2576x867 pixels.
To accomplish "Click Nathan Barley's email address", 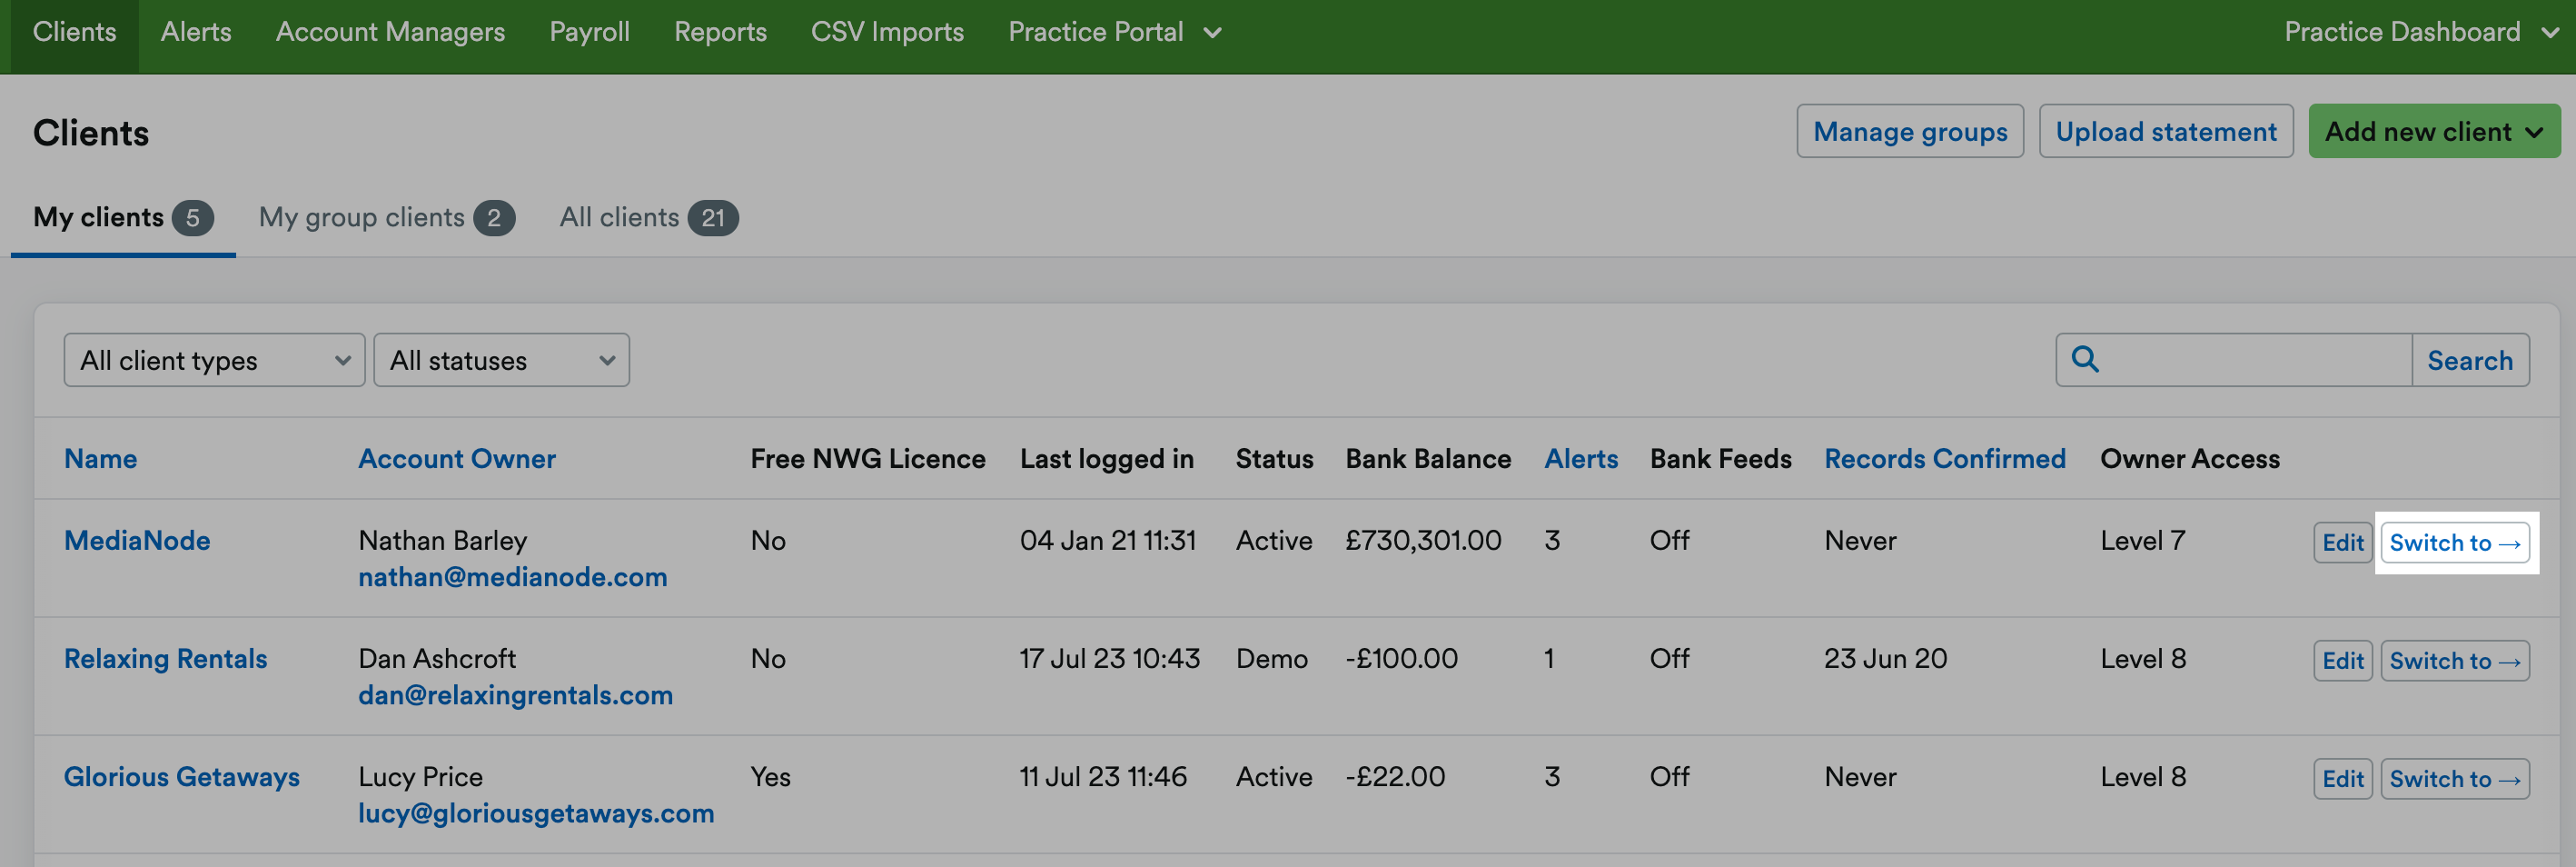I will [x=512, y=576].
